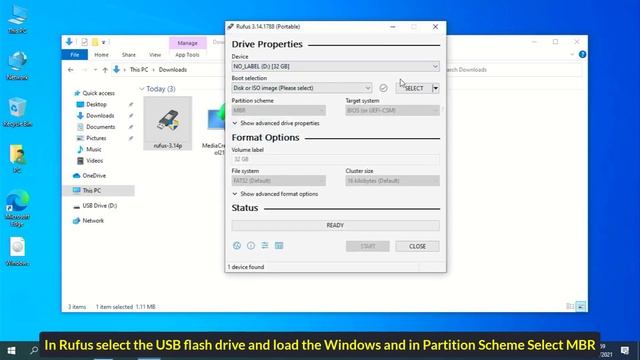The image size is (640, 360).
Task: Open the App Tools ribbon tab
Action: click(187, 55)
